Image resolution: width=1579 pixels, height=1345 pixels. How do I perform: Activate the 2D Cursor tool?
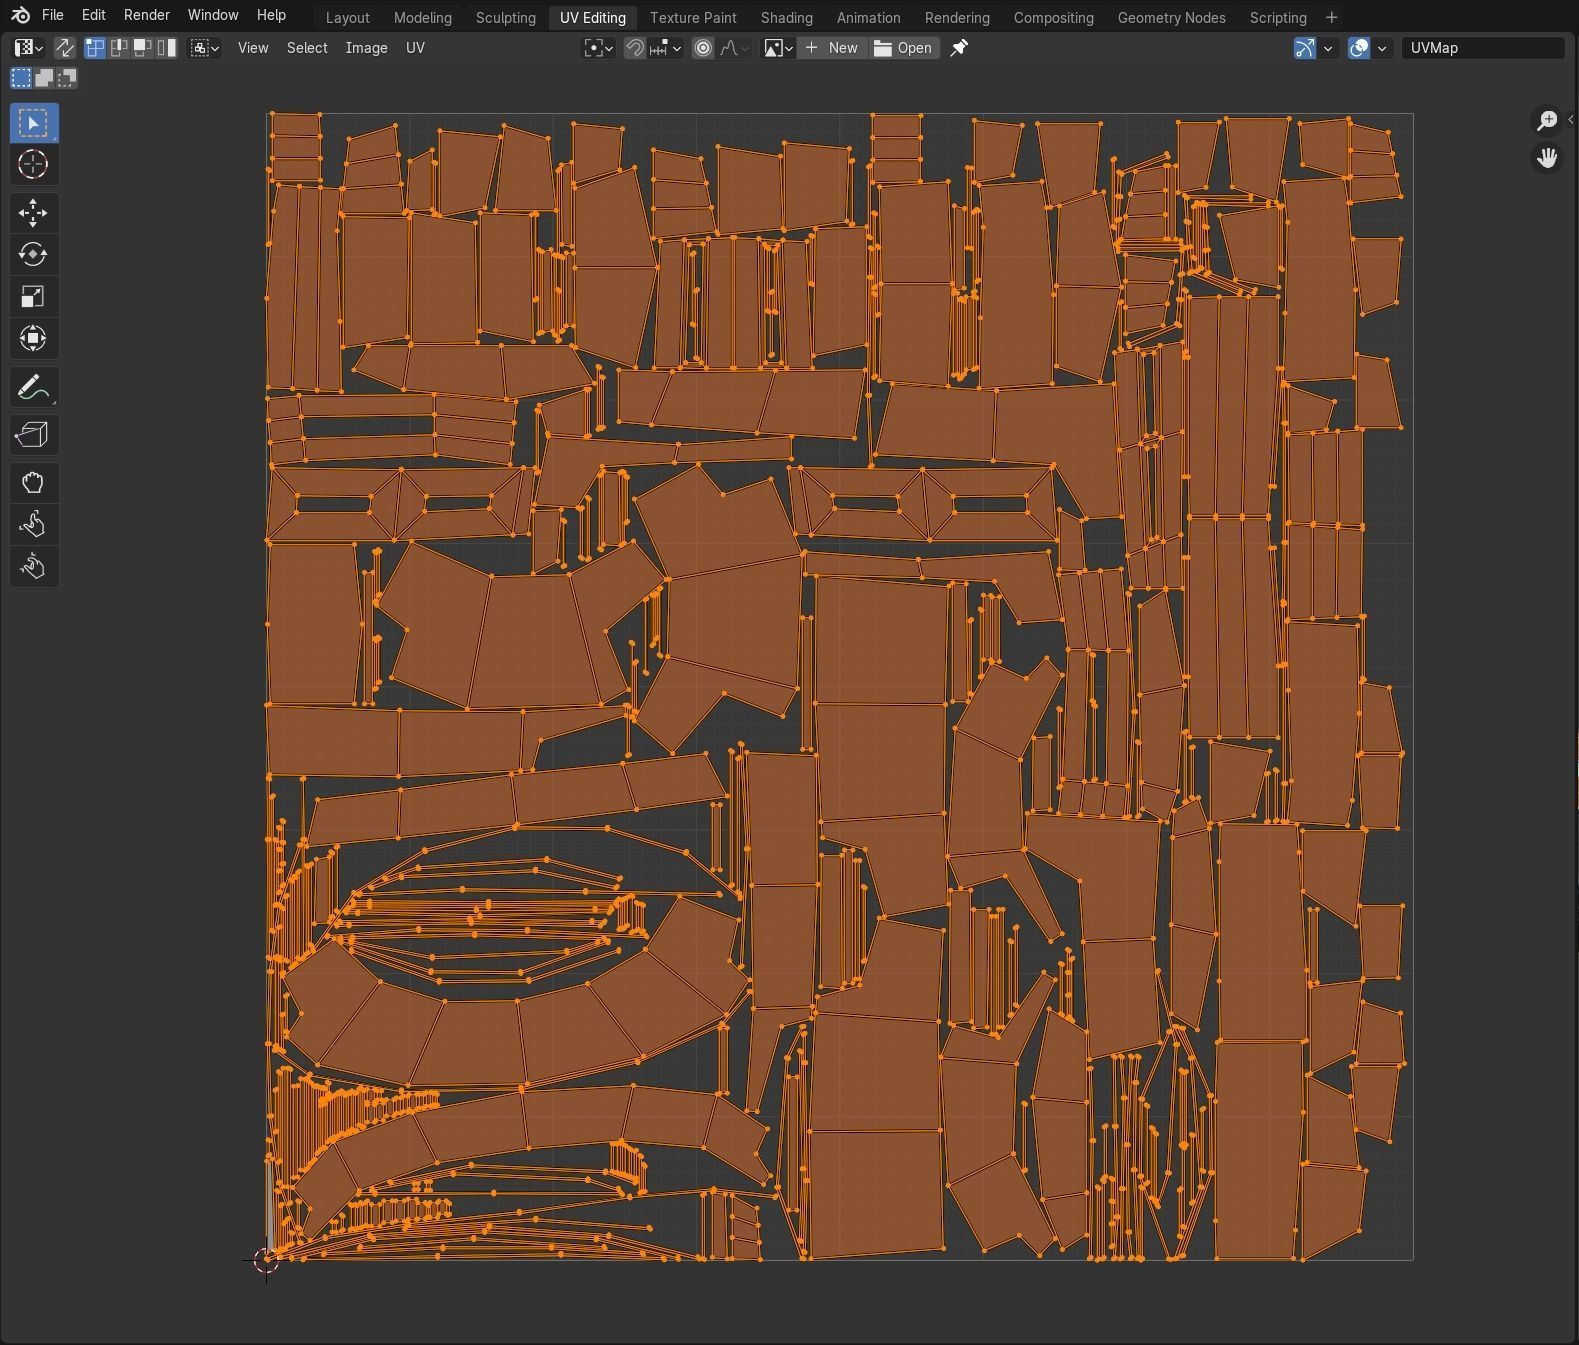[x=33, y=165]
